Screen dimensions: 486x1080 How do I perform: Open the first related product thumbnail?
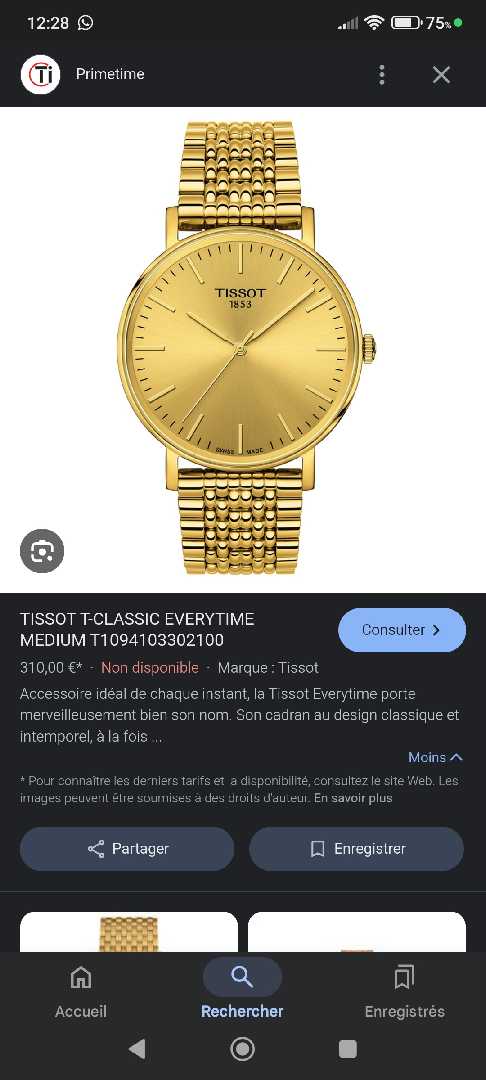[129, 932]
